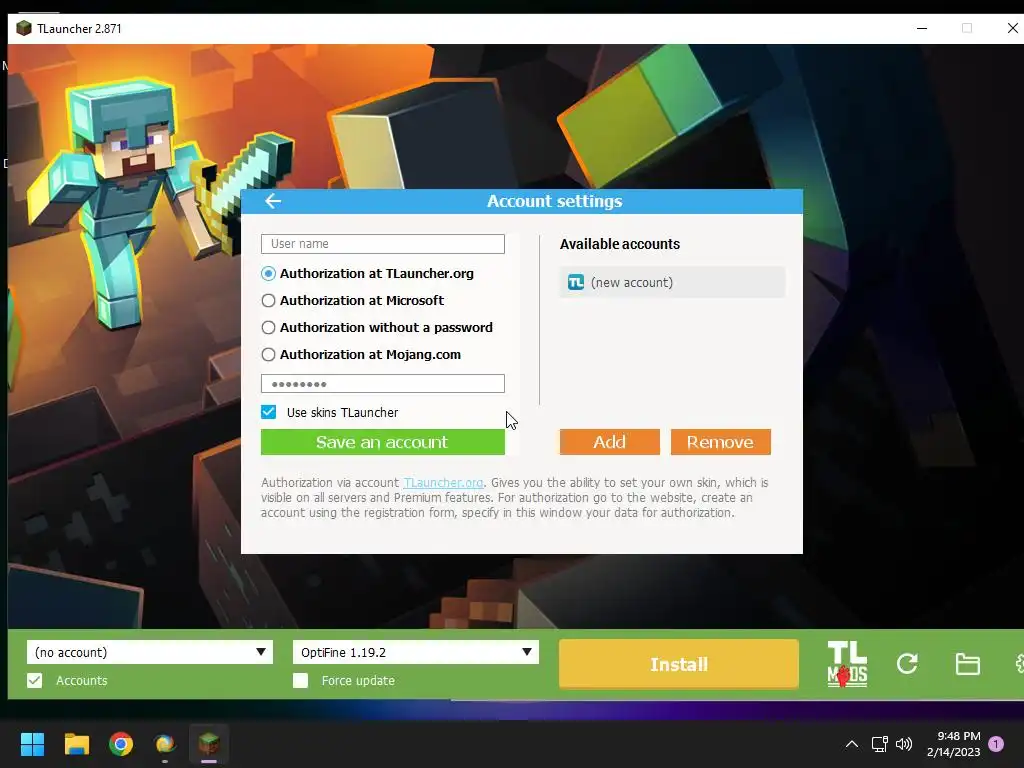Open the game folder icon

[967, 664]
